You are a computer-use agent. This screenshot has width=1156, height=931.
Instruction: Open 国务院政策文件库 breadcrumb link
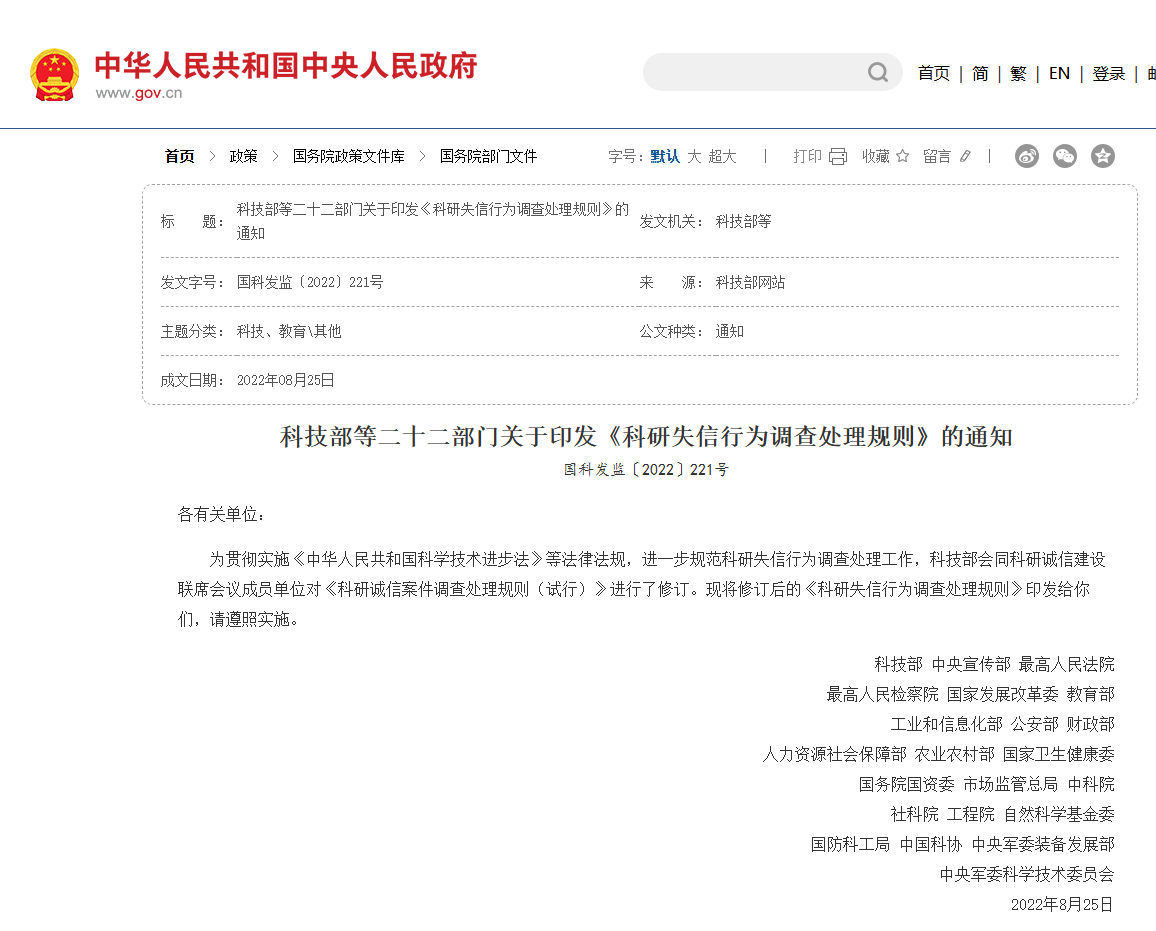pos(349,156)
